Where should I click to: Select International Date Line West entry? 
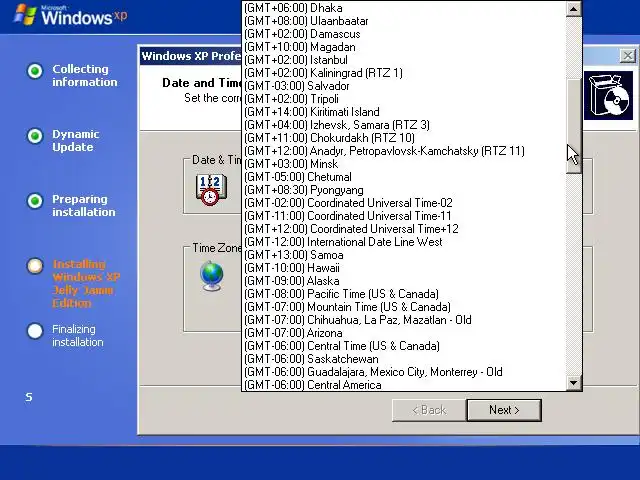coord(404,242)
